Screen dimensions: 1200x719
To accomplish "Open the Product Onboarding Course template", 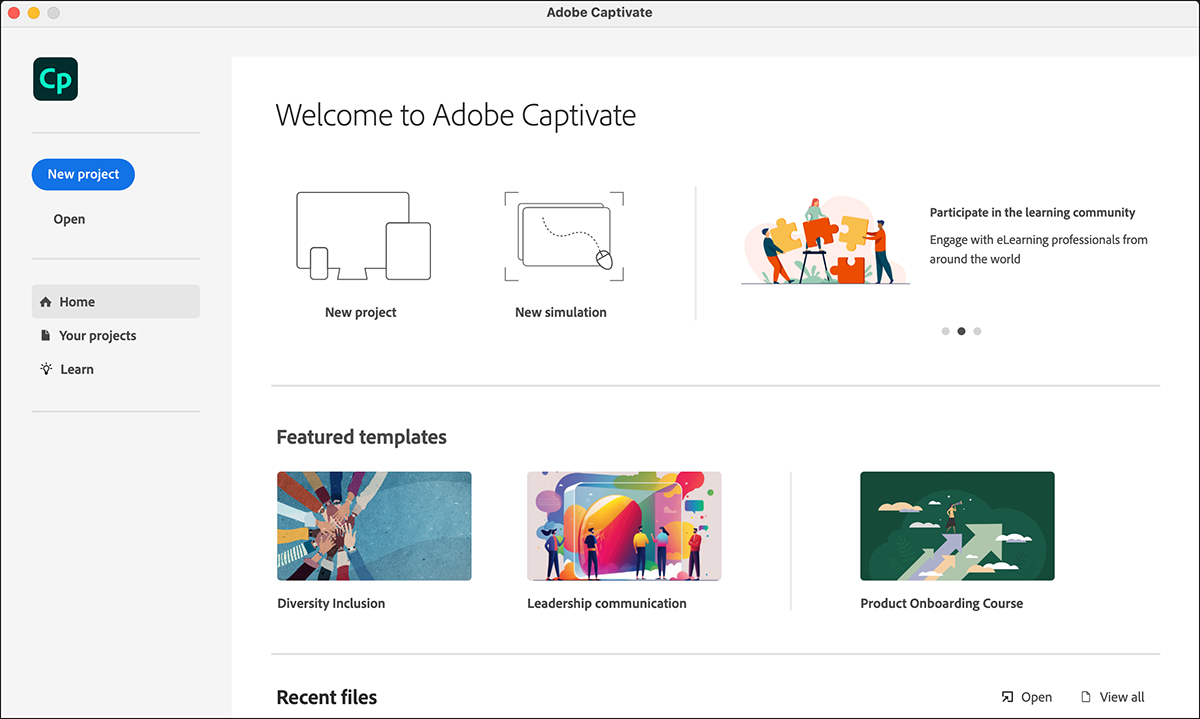I will click(x=957, y=525).
